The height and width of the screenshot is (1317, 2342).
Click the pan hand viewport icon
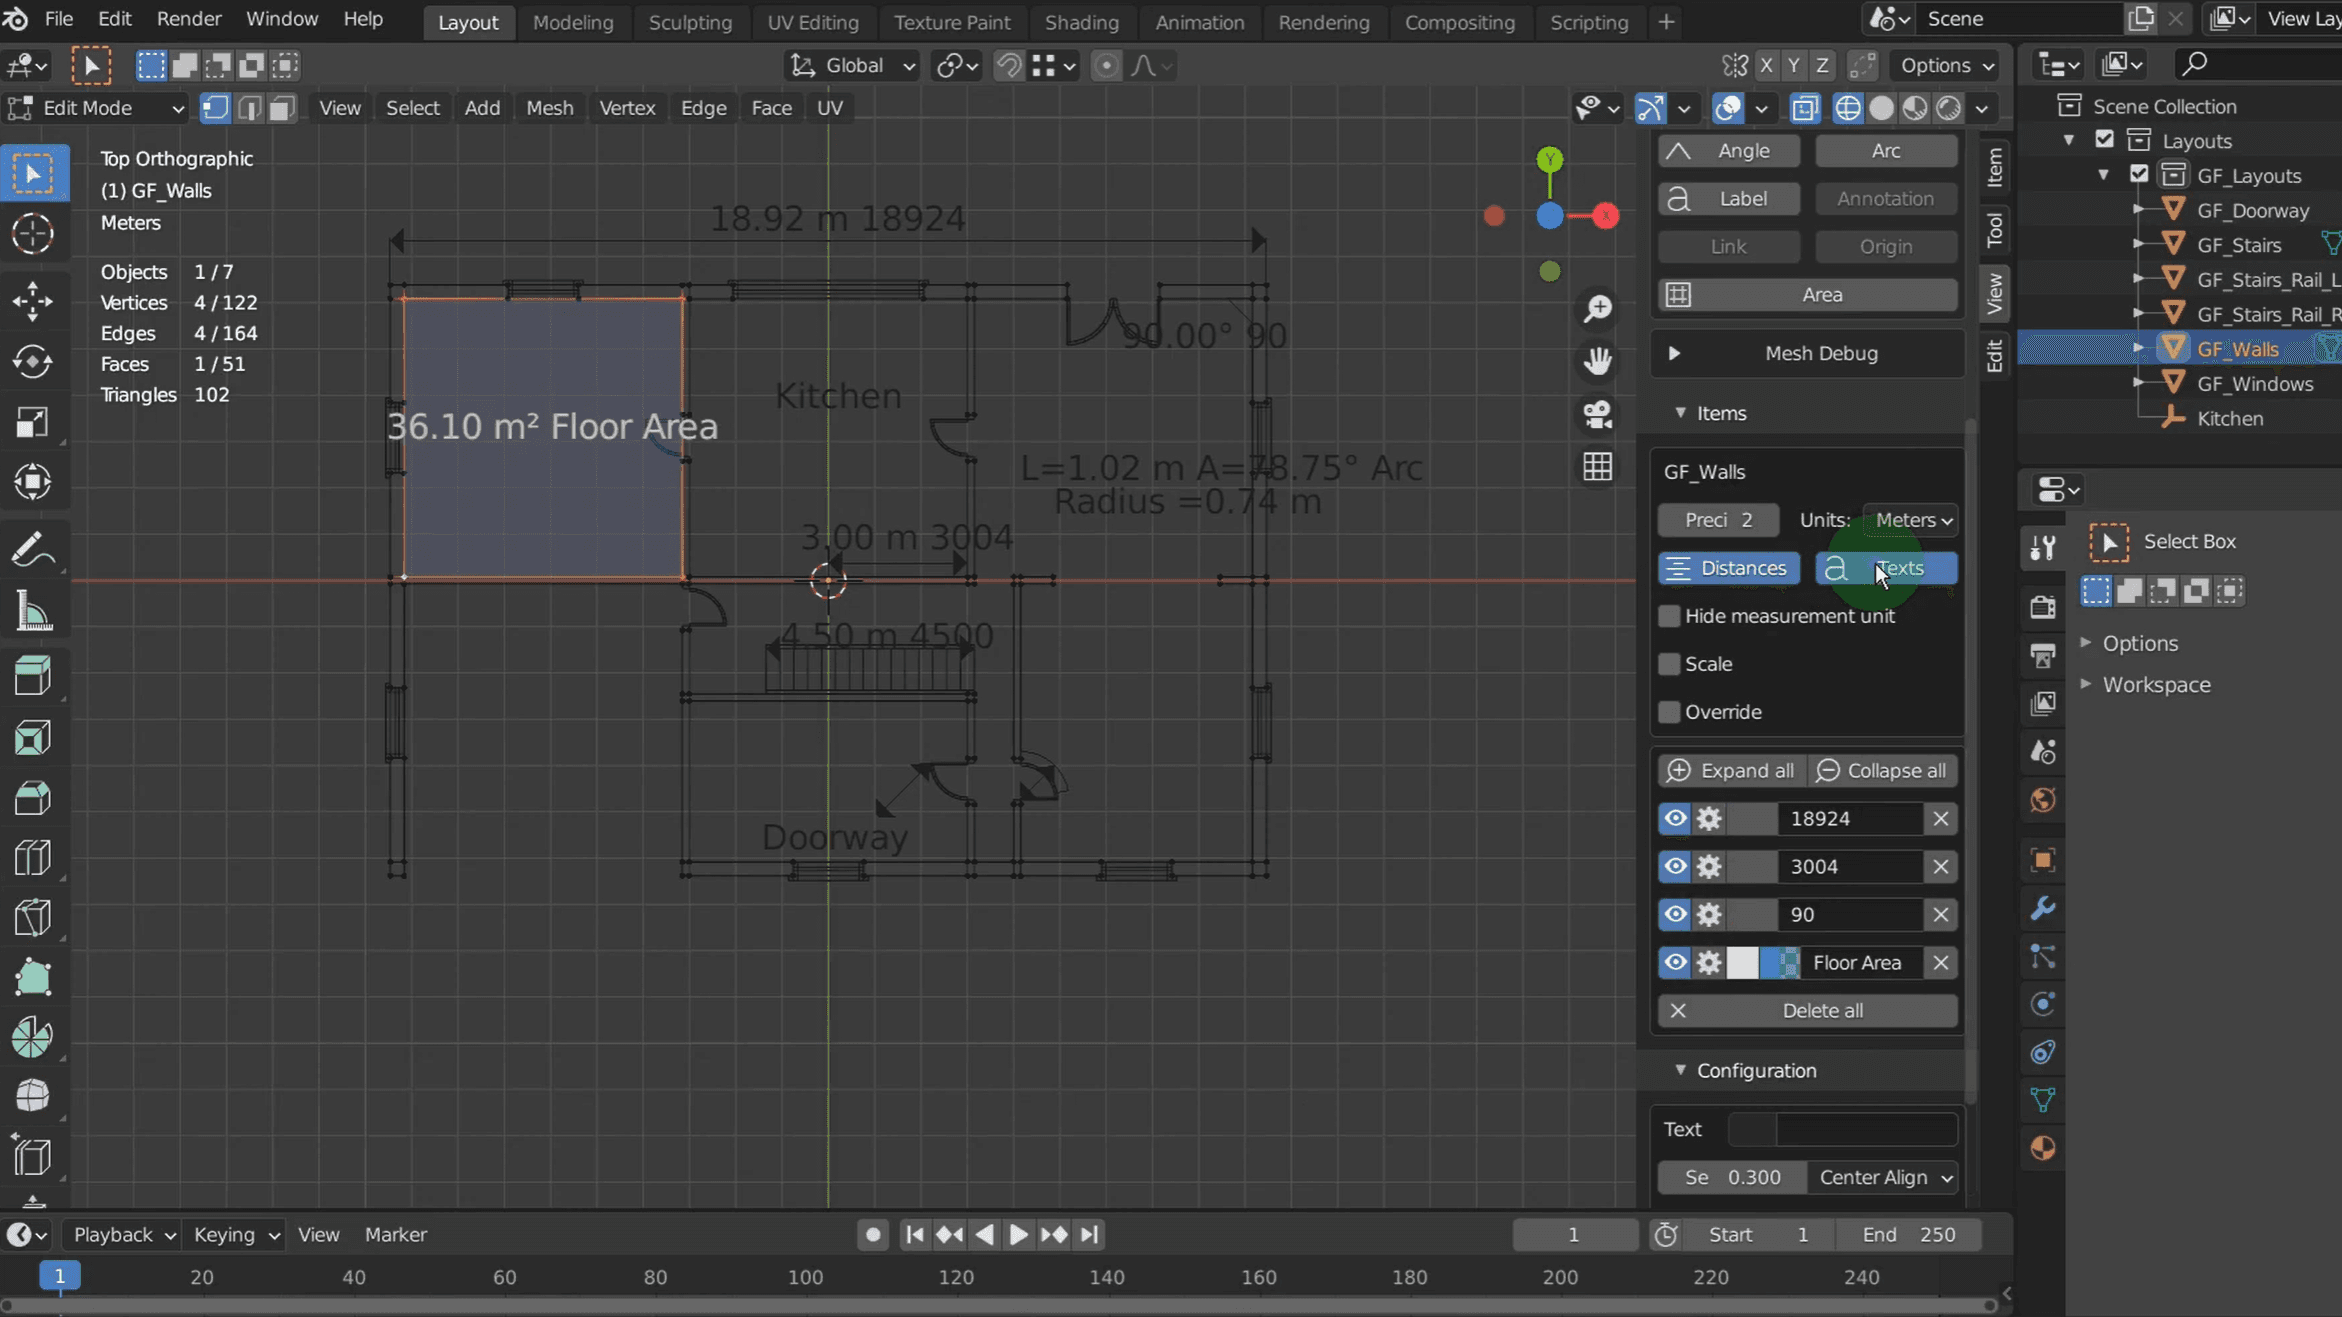1597,361
